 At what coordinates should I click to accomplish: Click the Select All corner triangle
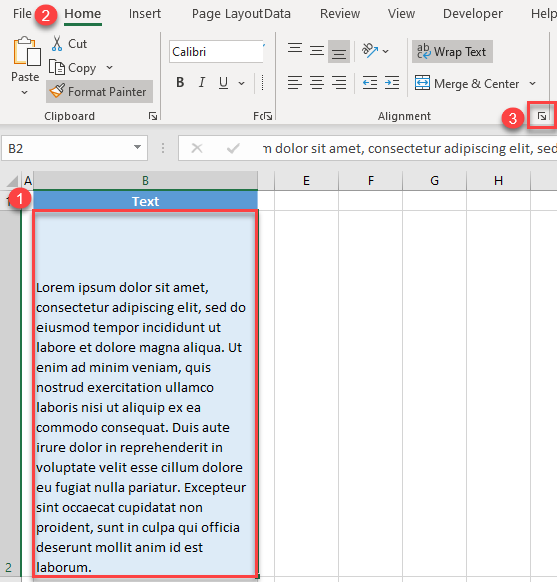[12, 181]
